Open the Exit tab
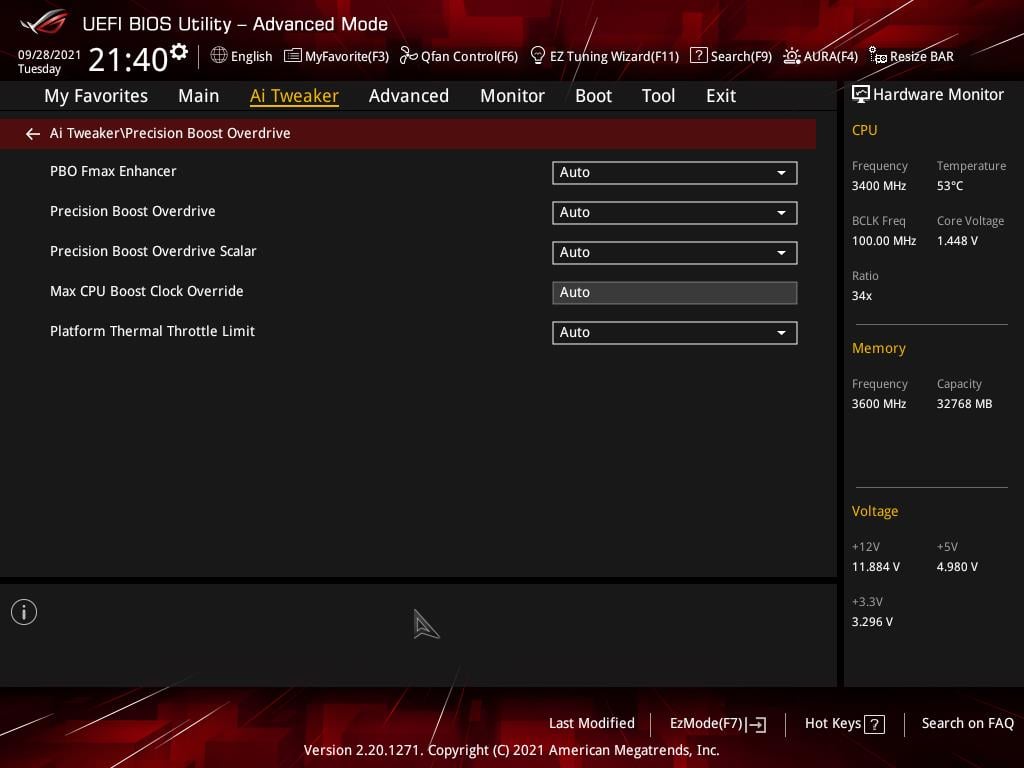The width and height of the screenshot is (1024, 768). (x=721, y=96)
